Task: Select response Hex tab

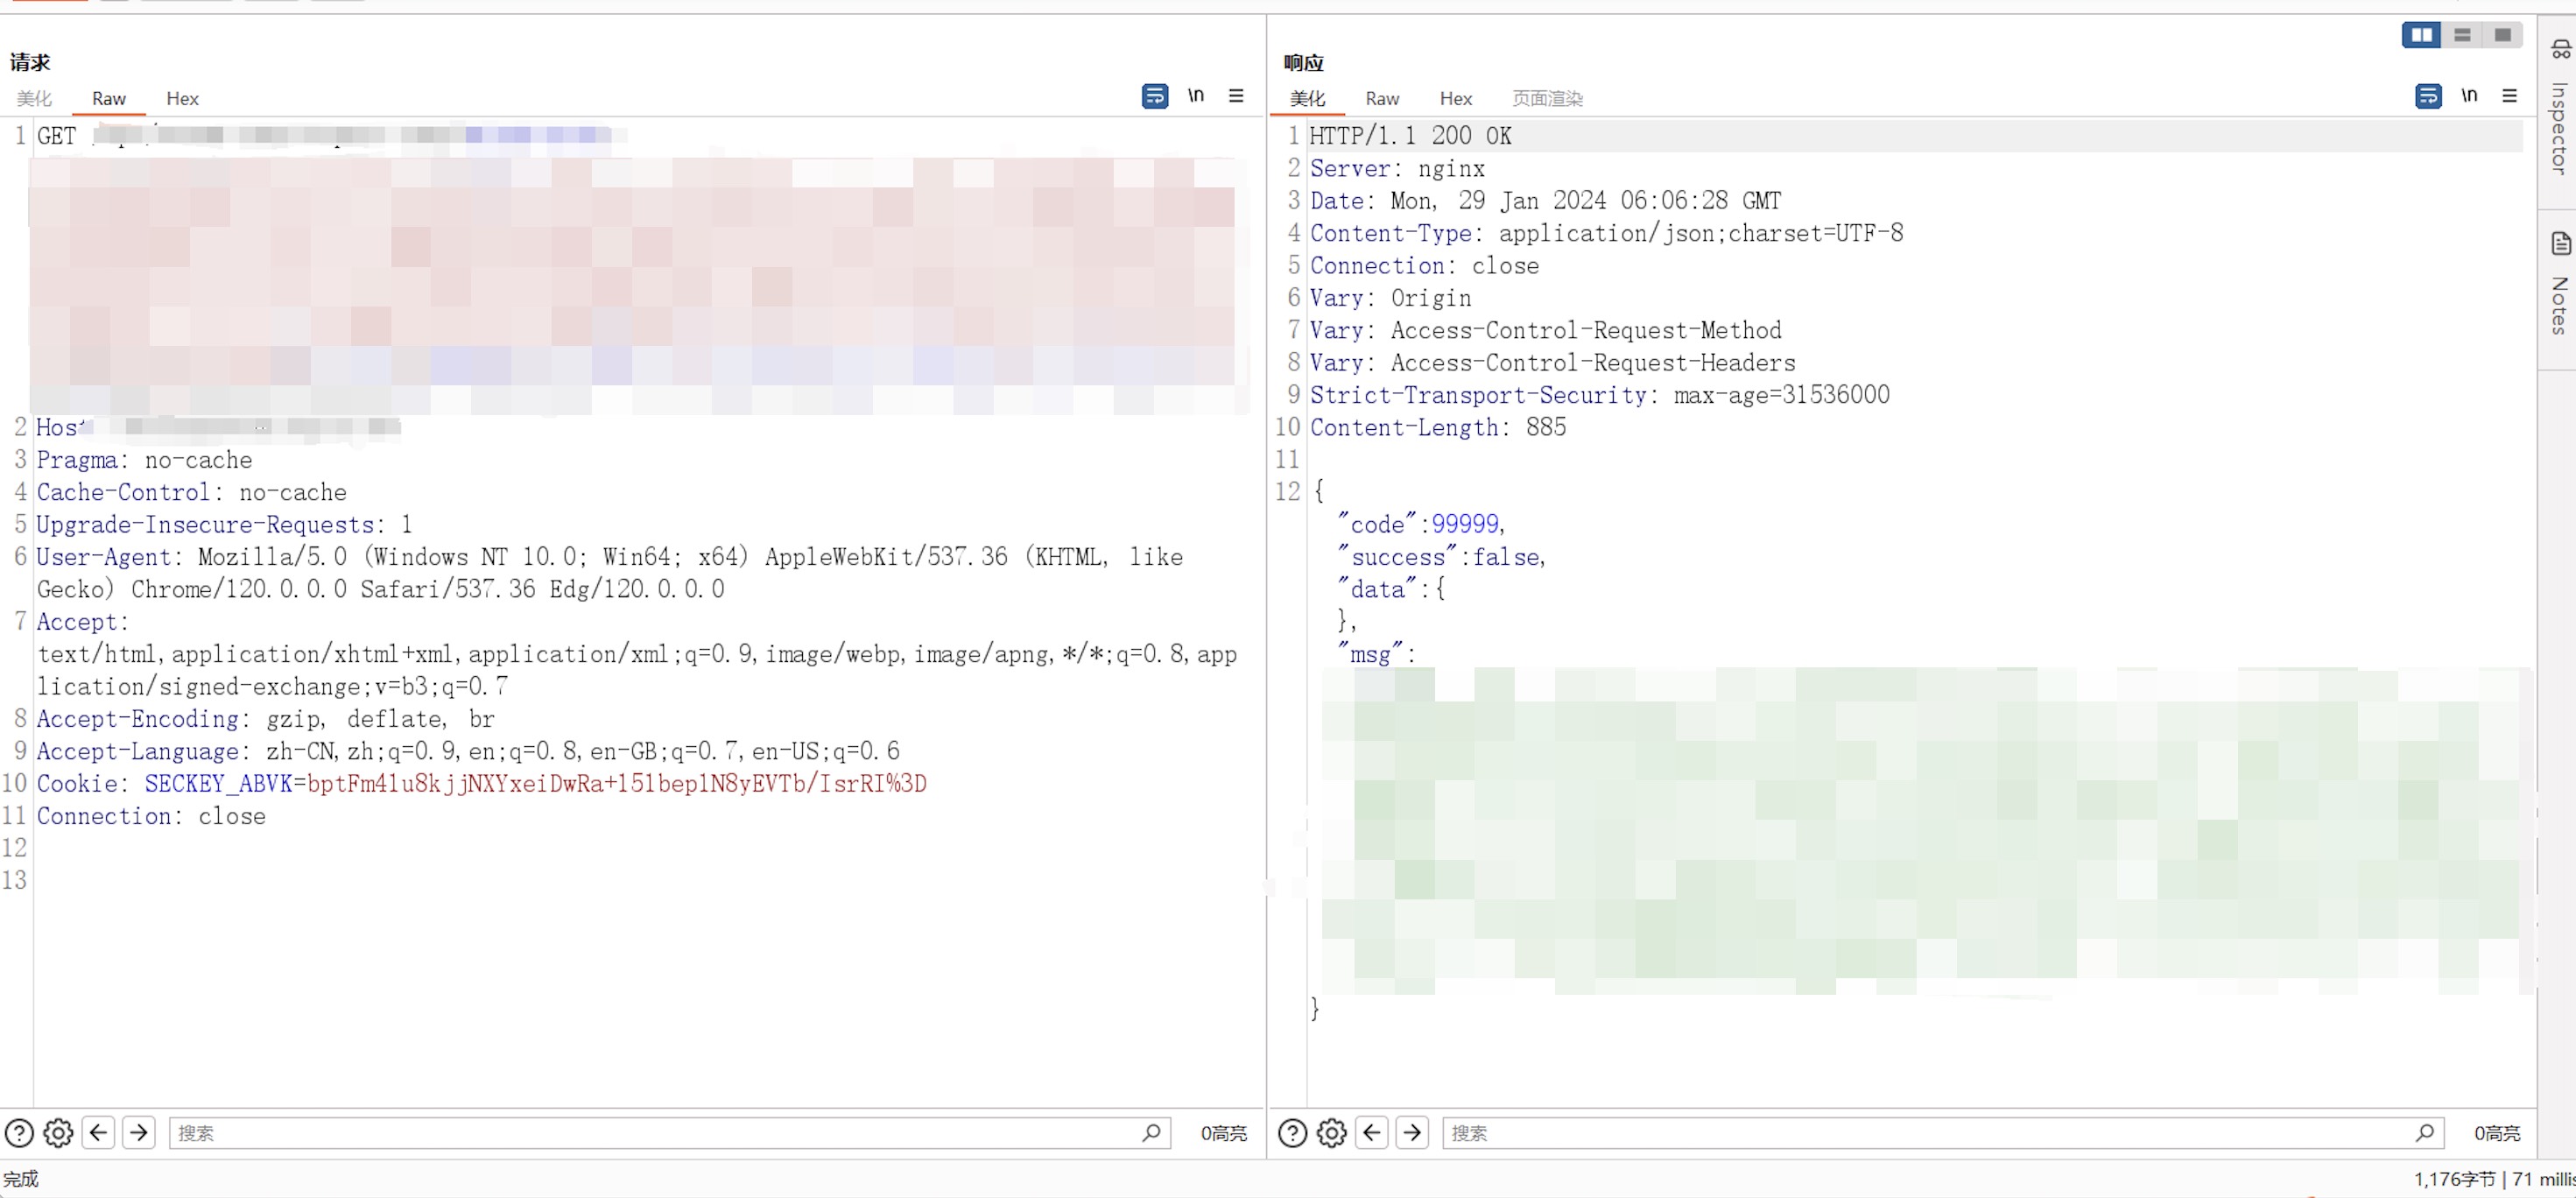Action: [x=1456, y=98]
